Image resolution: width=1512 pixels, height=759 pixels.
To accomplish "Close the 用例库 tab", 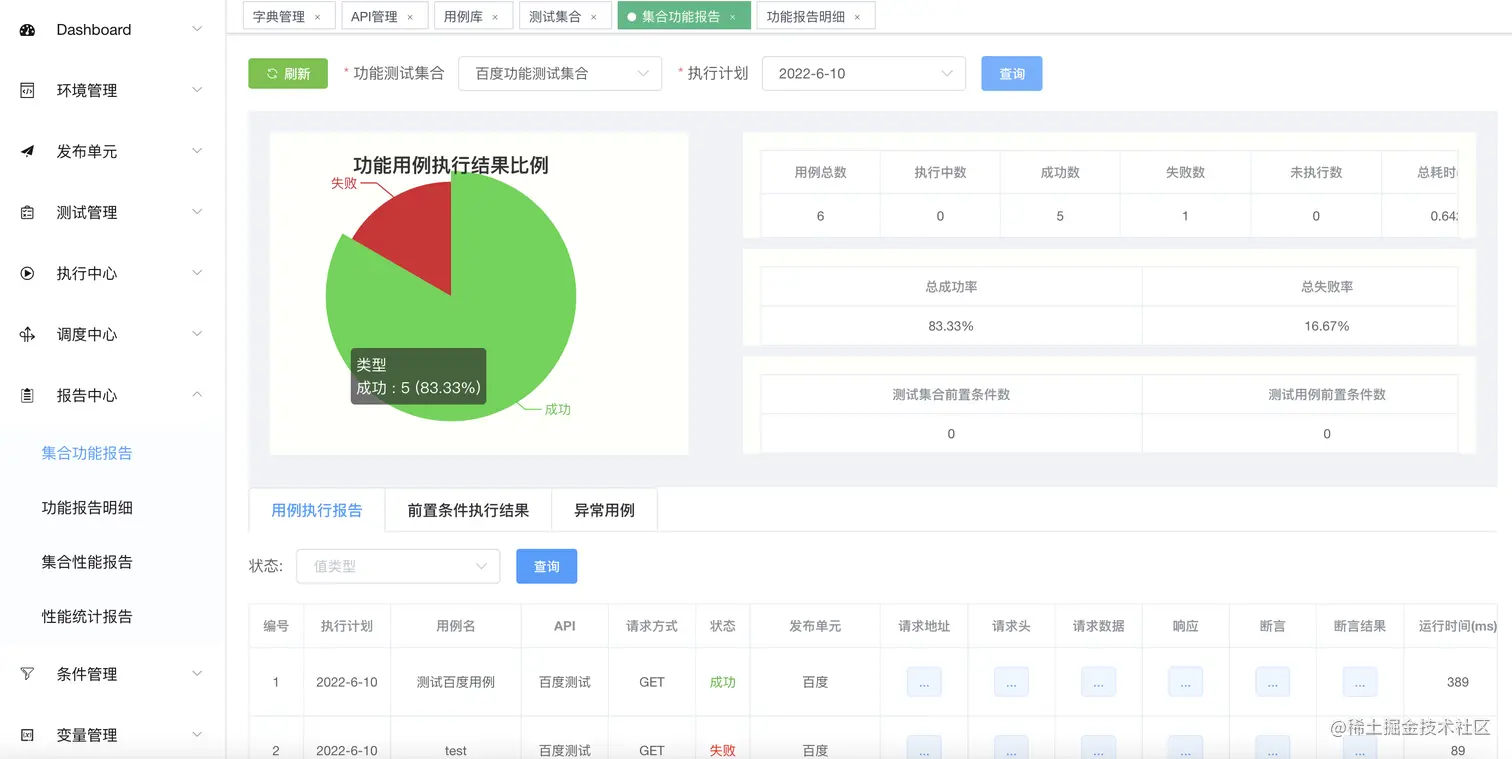I will tap(495, 17).
